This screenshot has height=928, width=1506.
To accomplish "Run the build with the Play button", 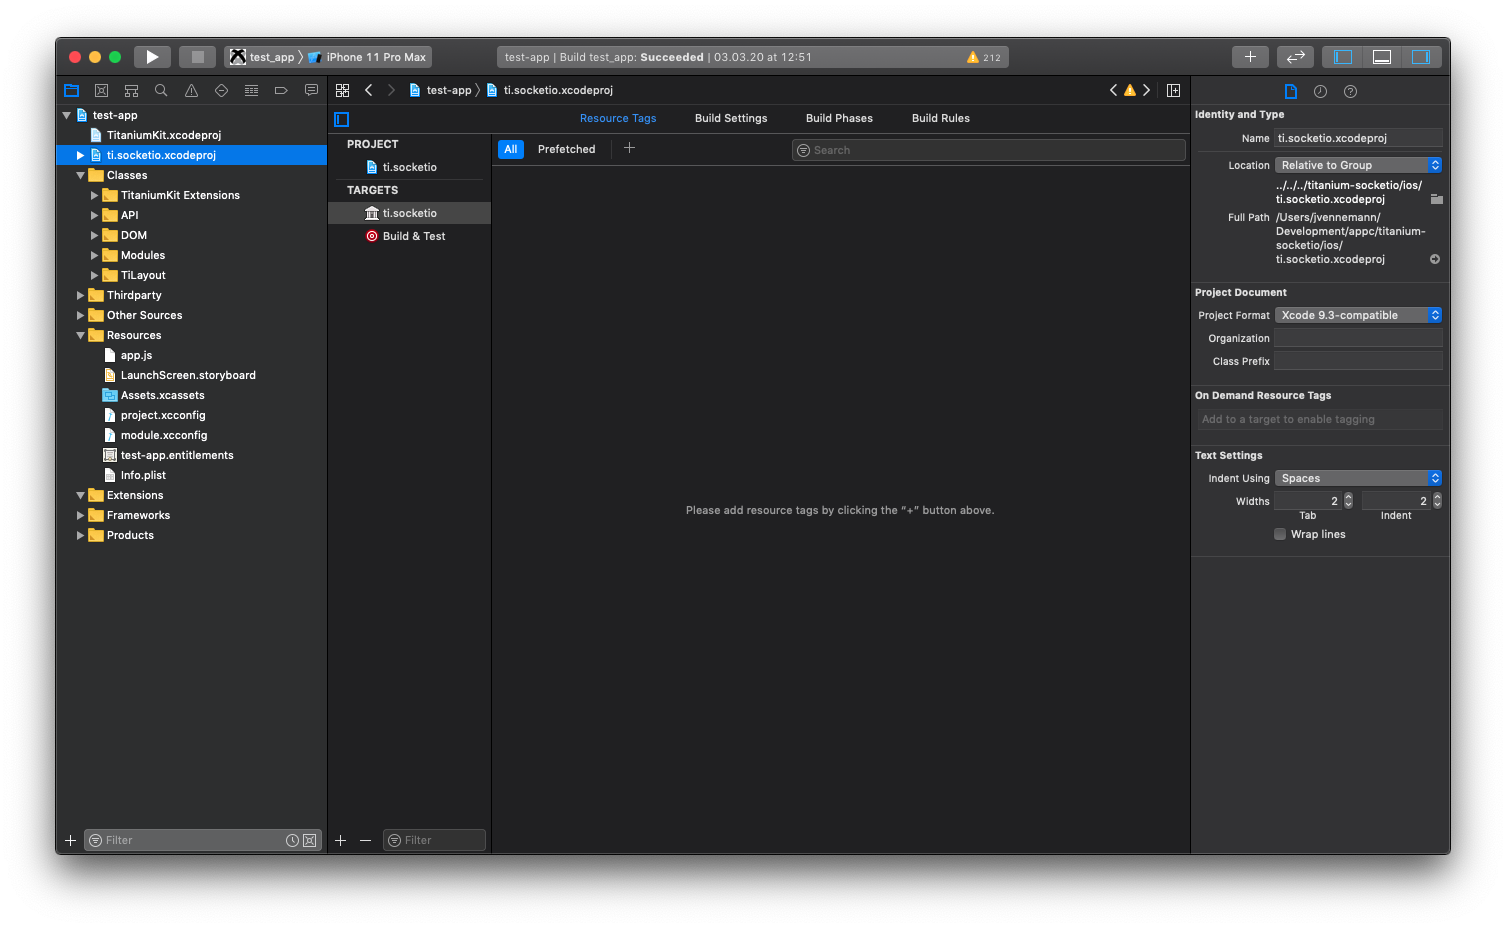I will 152,57.
